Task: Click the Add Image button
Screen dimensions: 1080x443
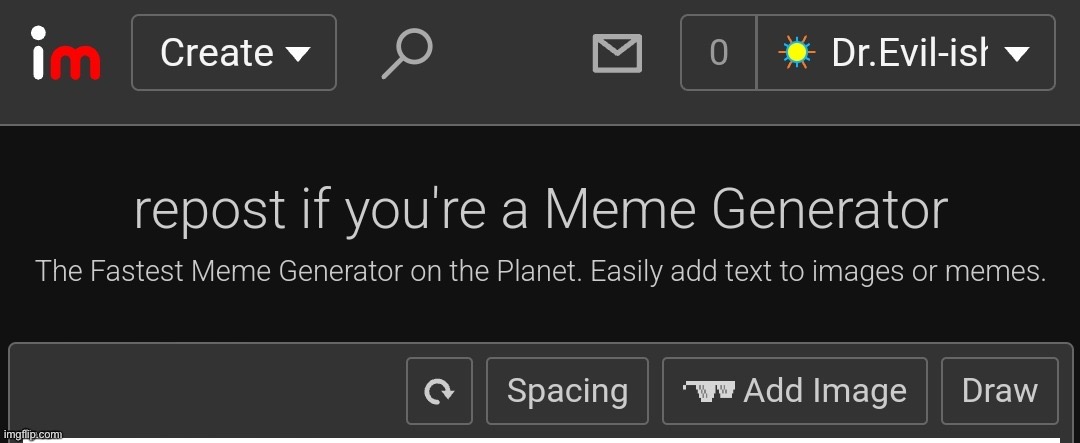Action: pos(795,391)
